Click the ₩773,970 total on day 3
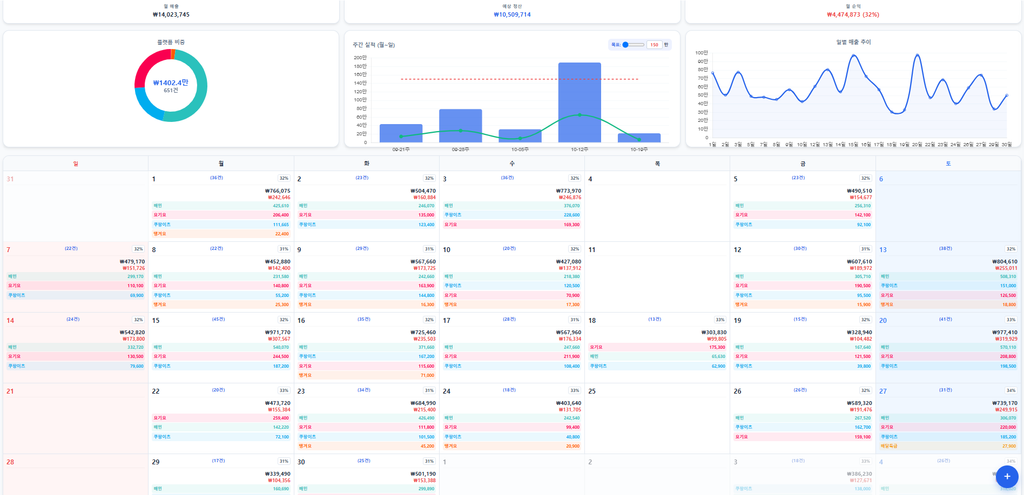This screenshot has width=1024, height=495. click(x=569, y=191)
